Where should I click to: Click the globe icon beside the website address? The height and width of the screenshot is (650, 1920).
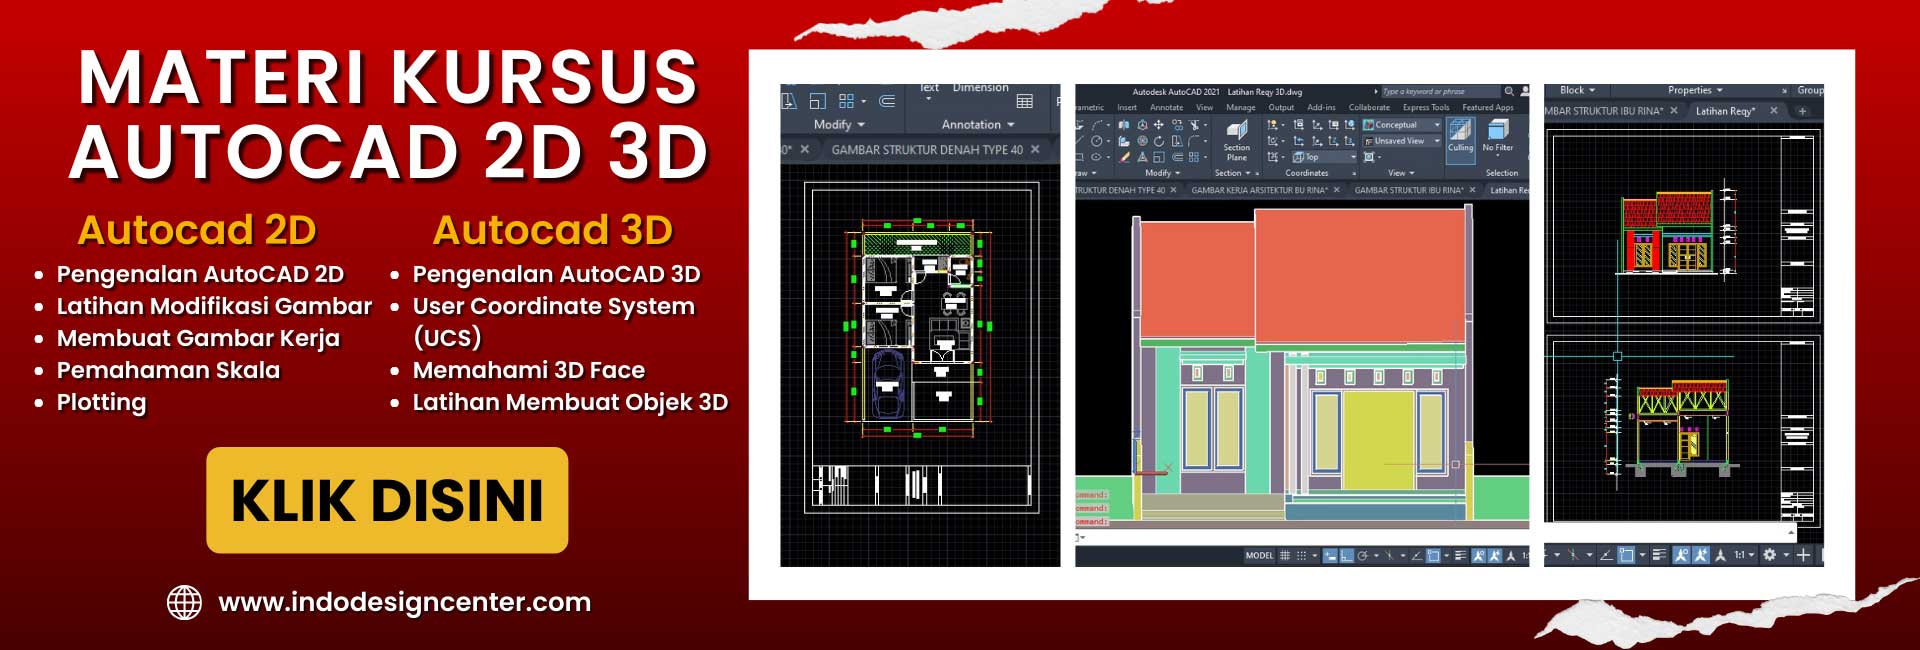tap(184, 602)
